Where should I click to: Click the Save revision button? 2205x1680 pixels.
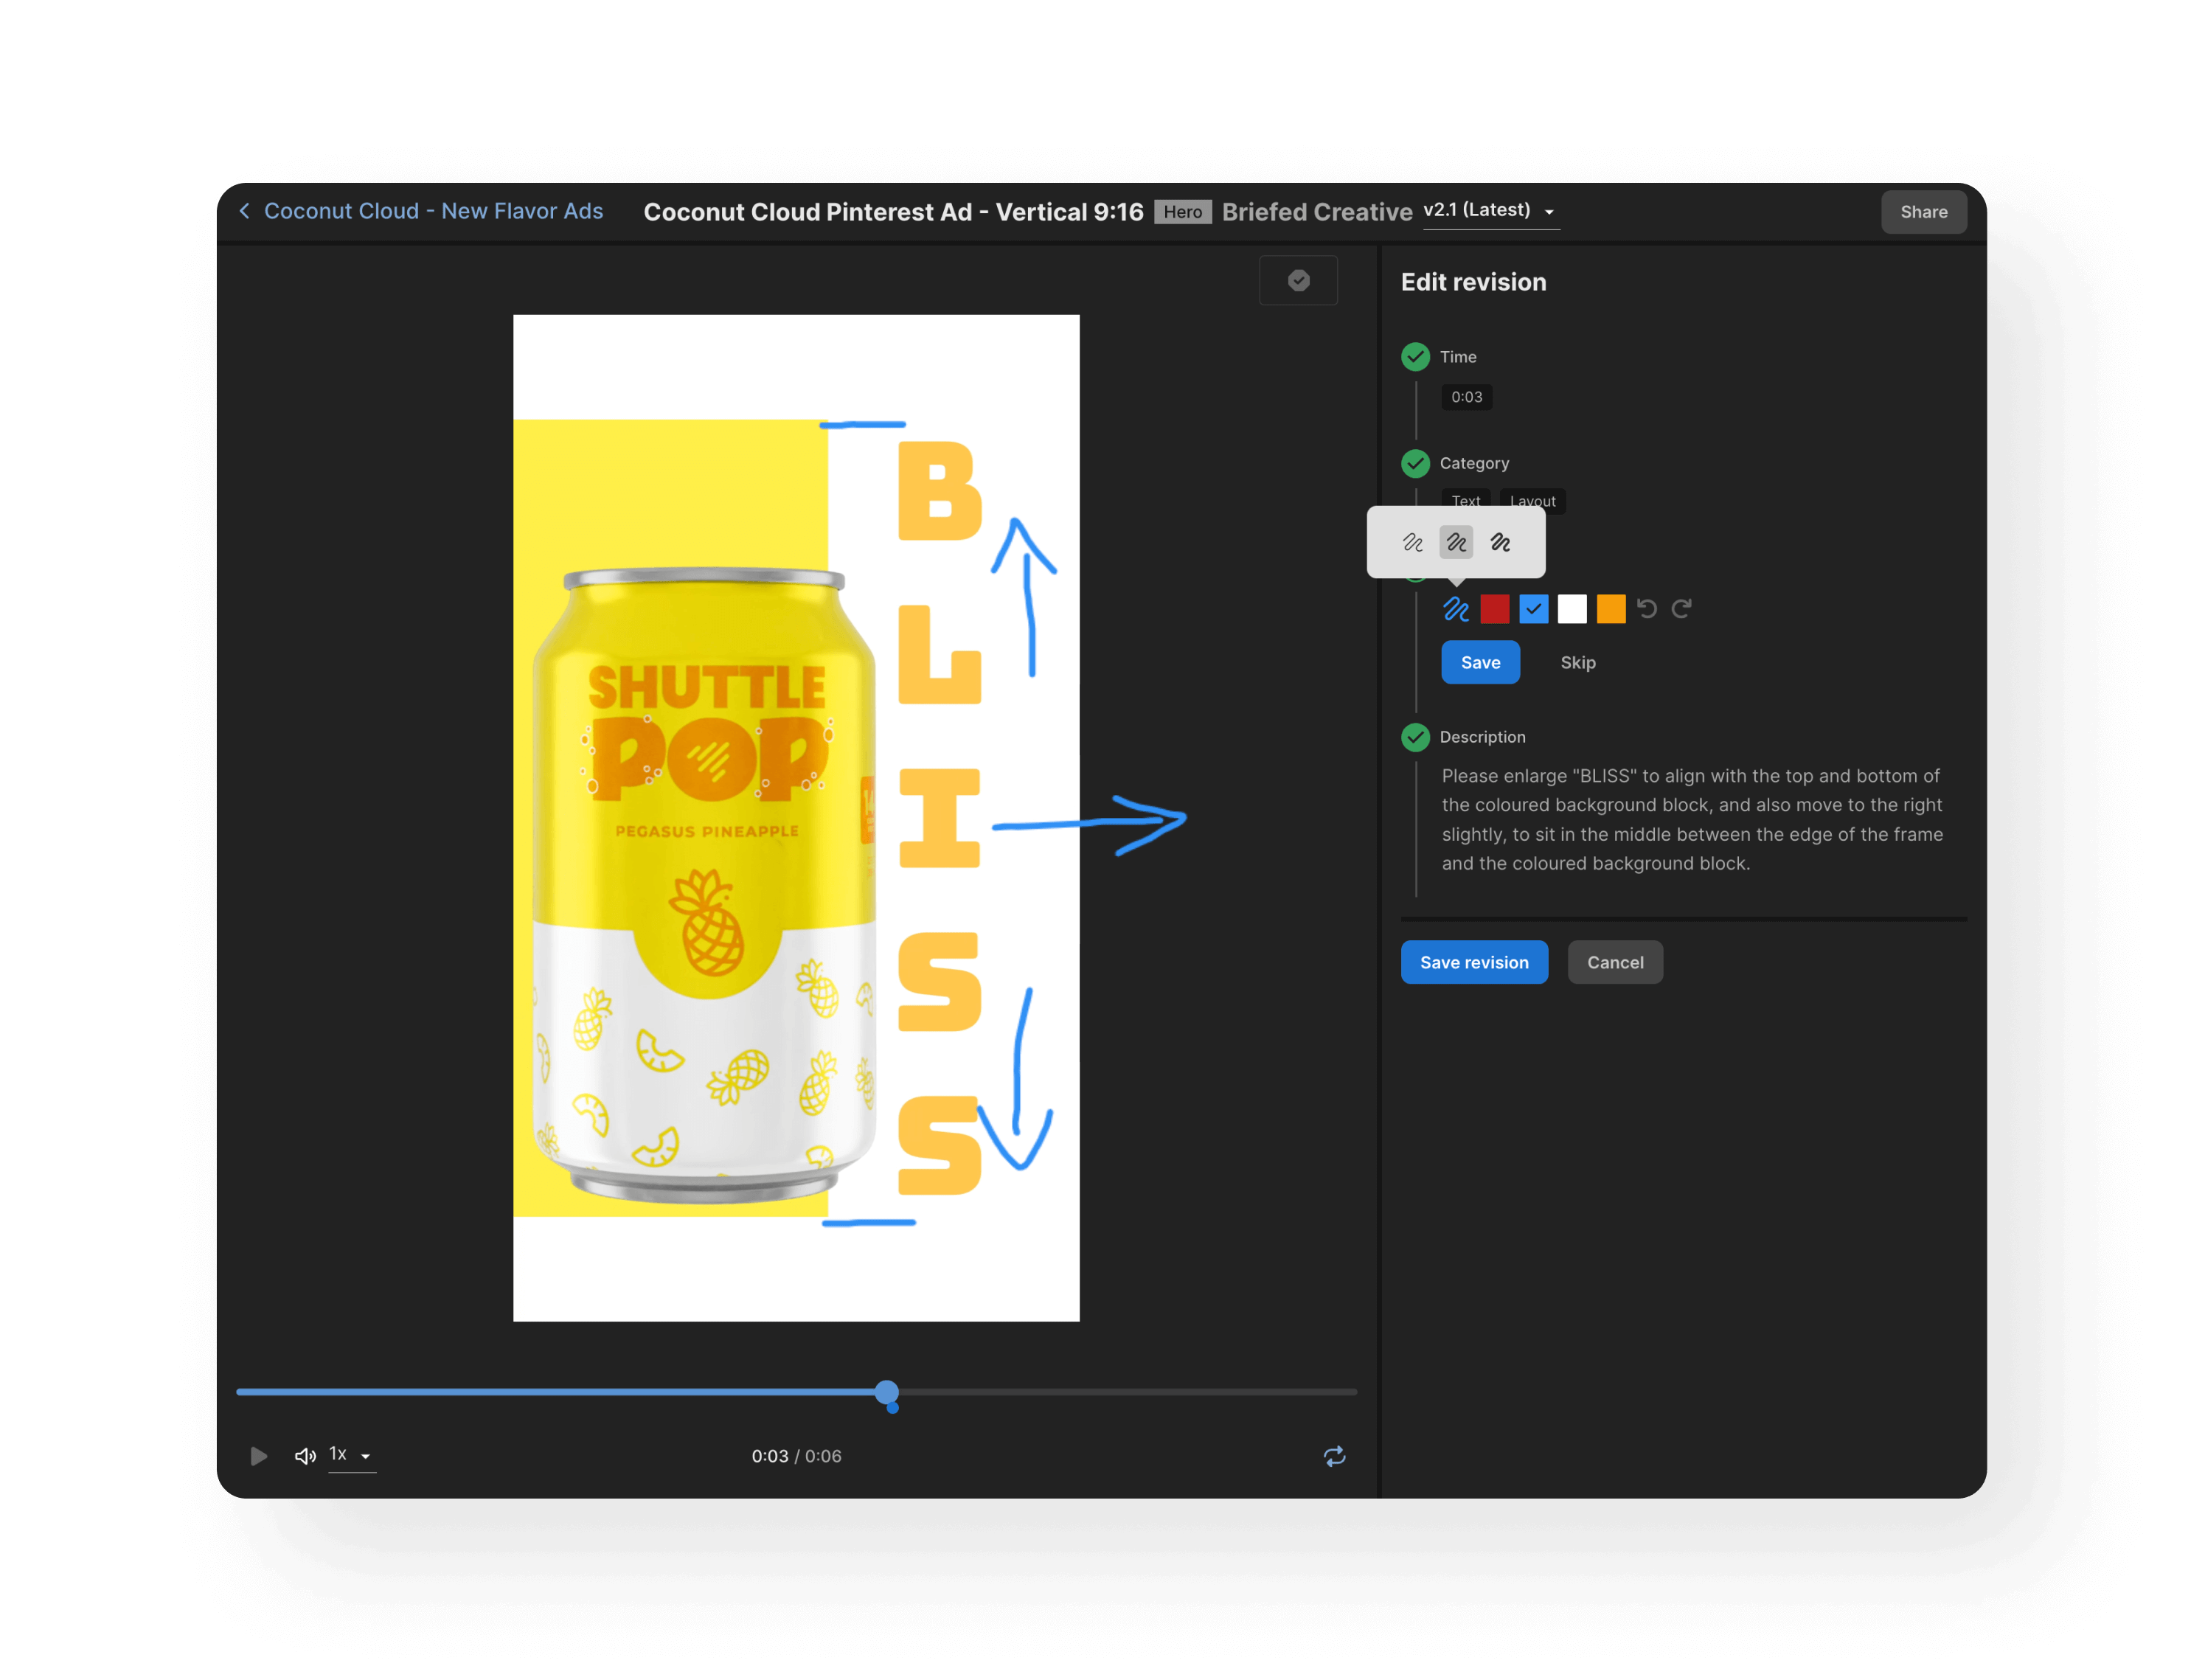[1474, 962]
